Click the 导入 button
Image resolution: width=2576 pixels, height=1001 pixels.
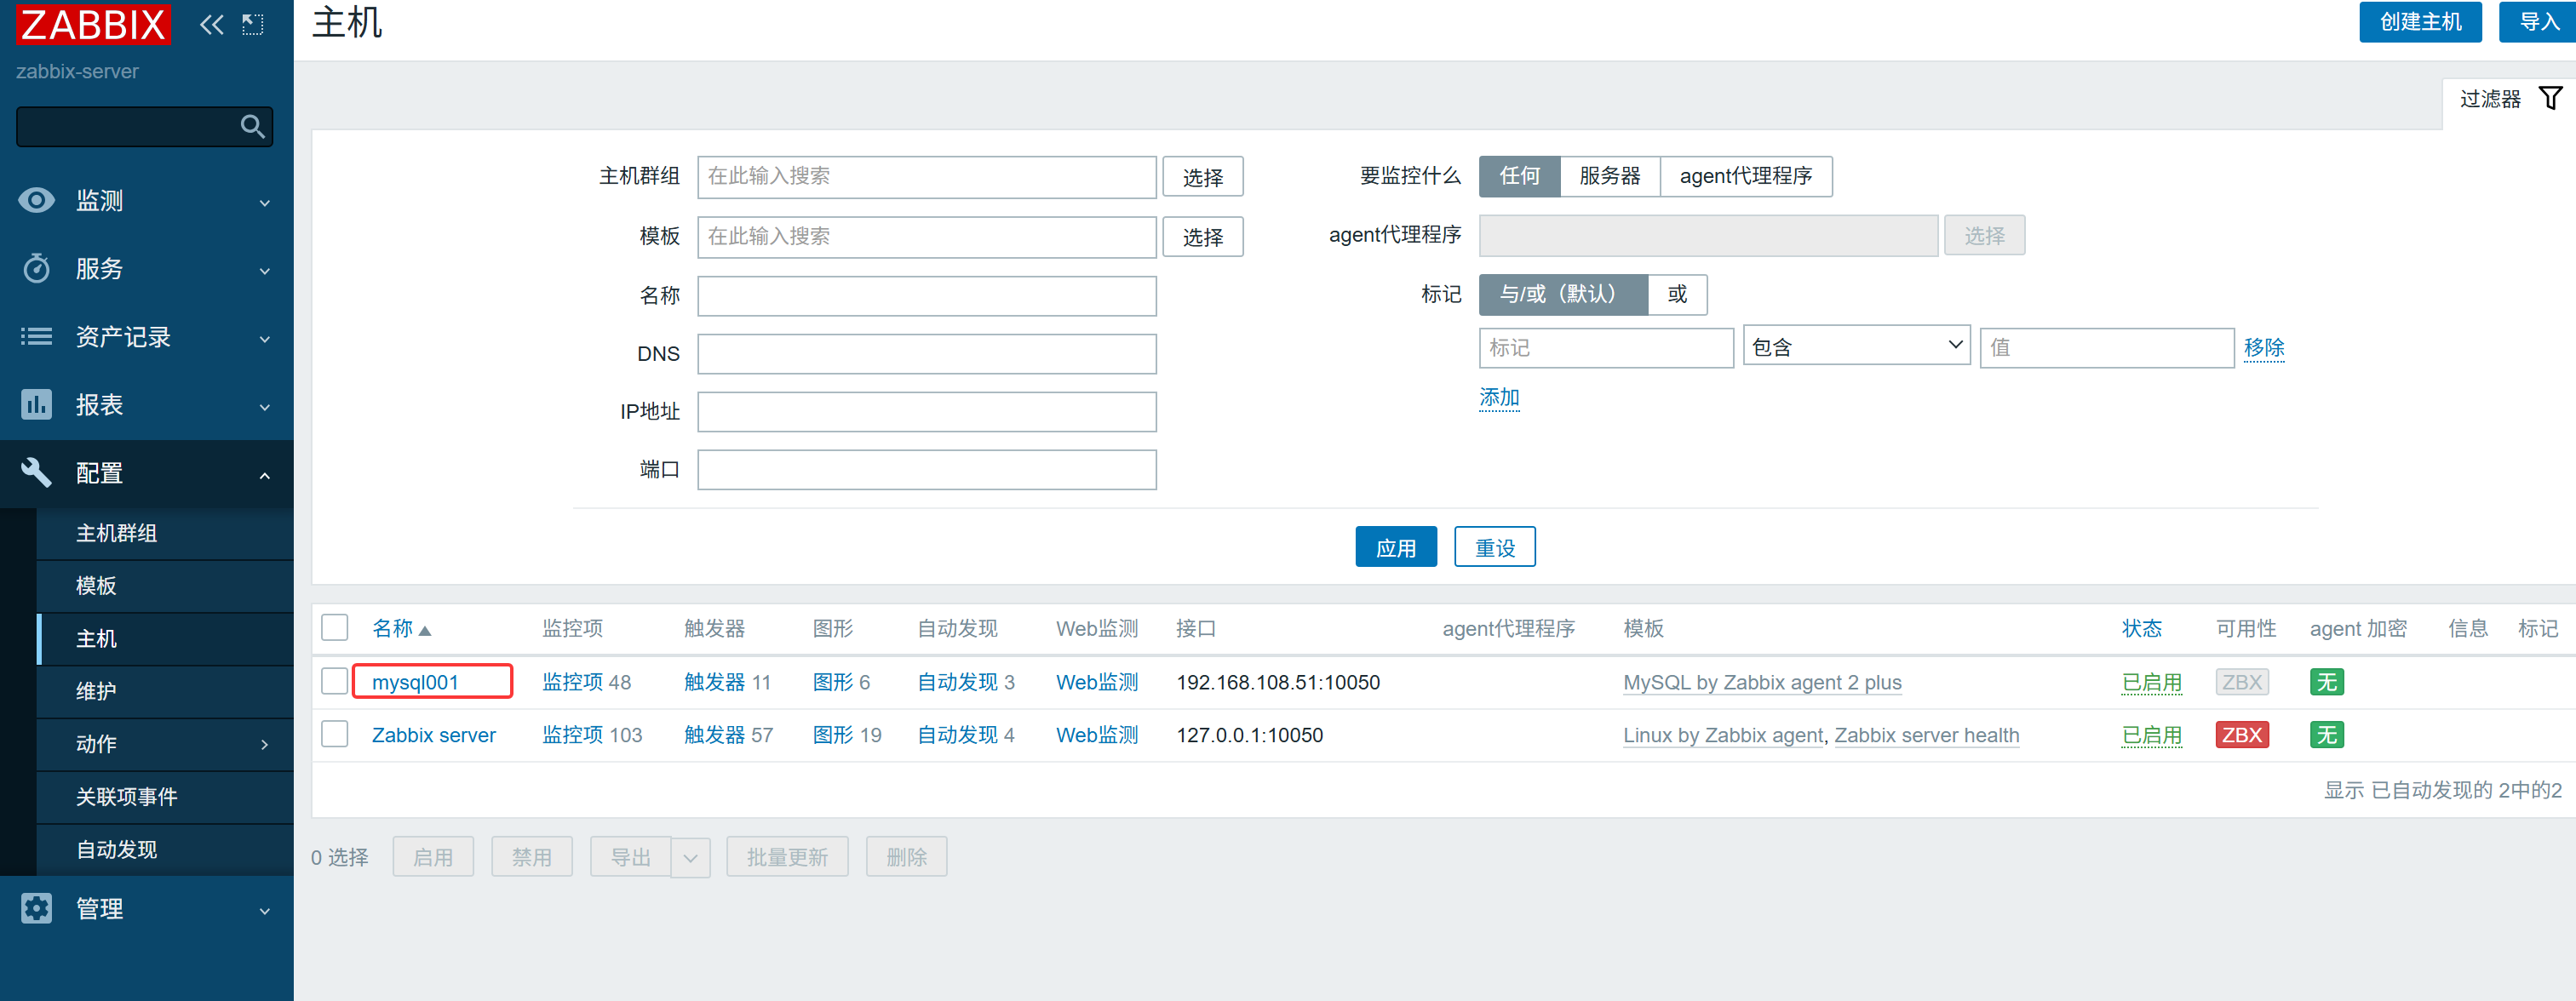click(2538, 22)
